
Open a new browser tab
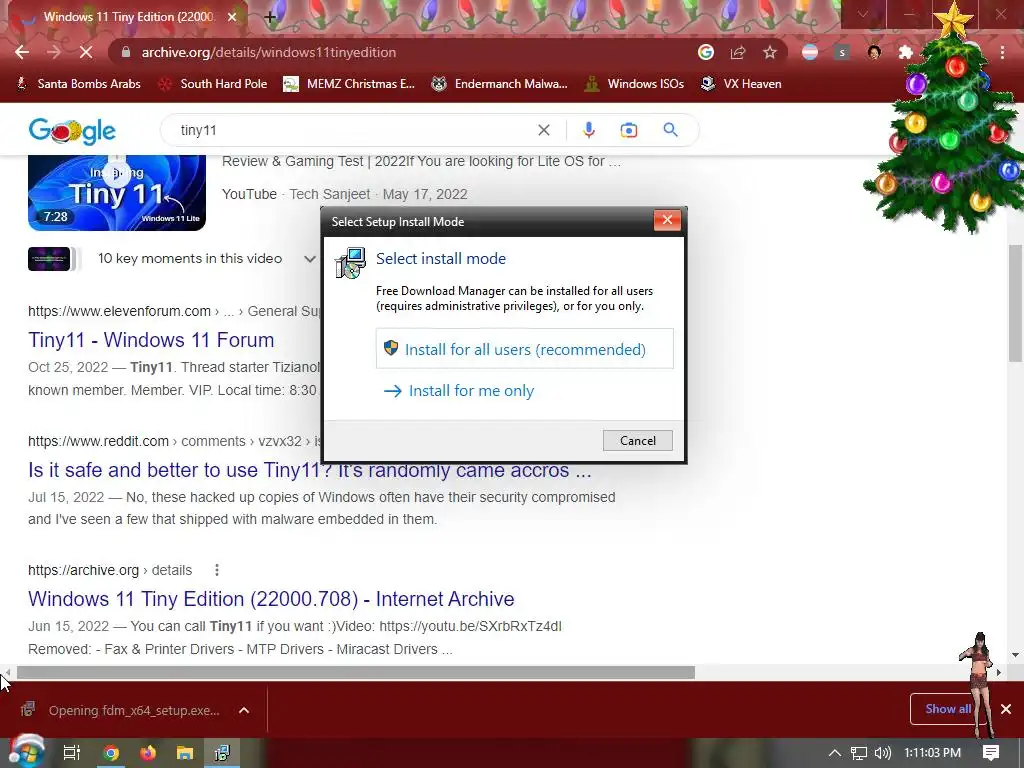(270, 17)
